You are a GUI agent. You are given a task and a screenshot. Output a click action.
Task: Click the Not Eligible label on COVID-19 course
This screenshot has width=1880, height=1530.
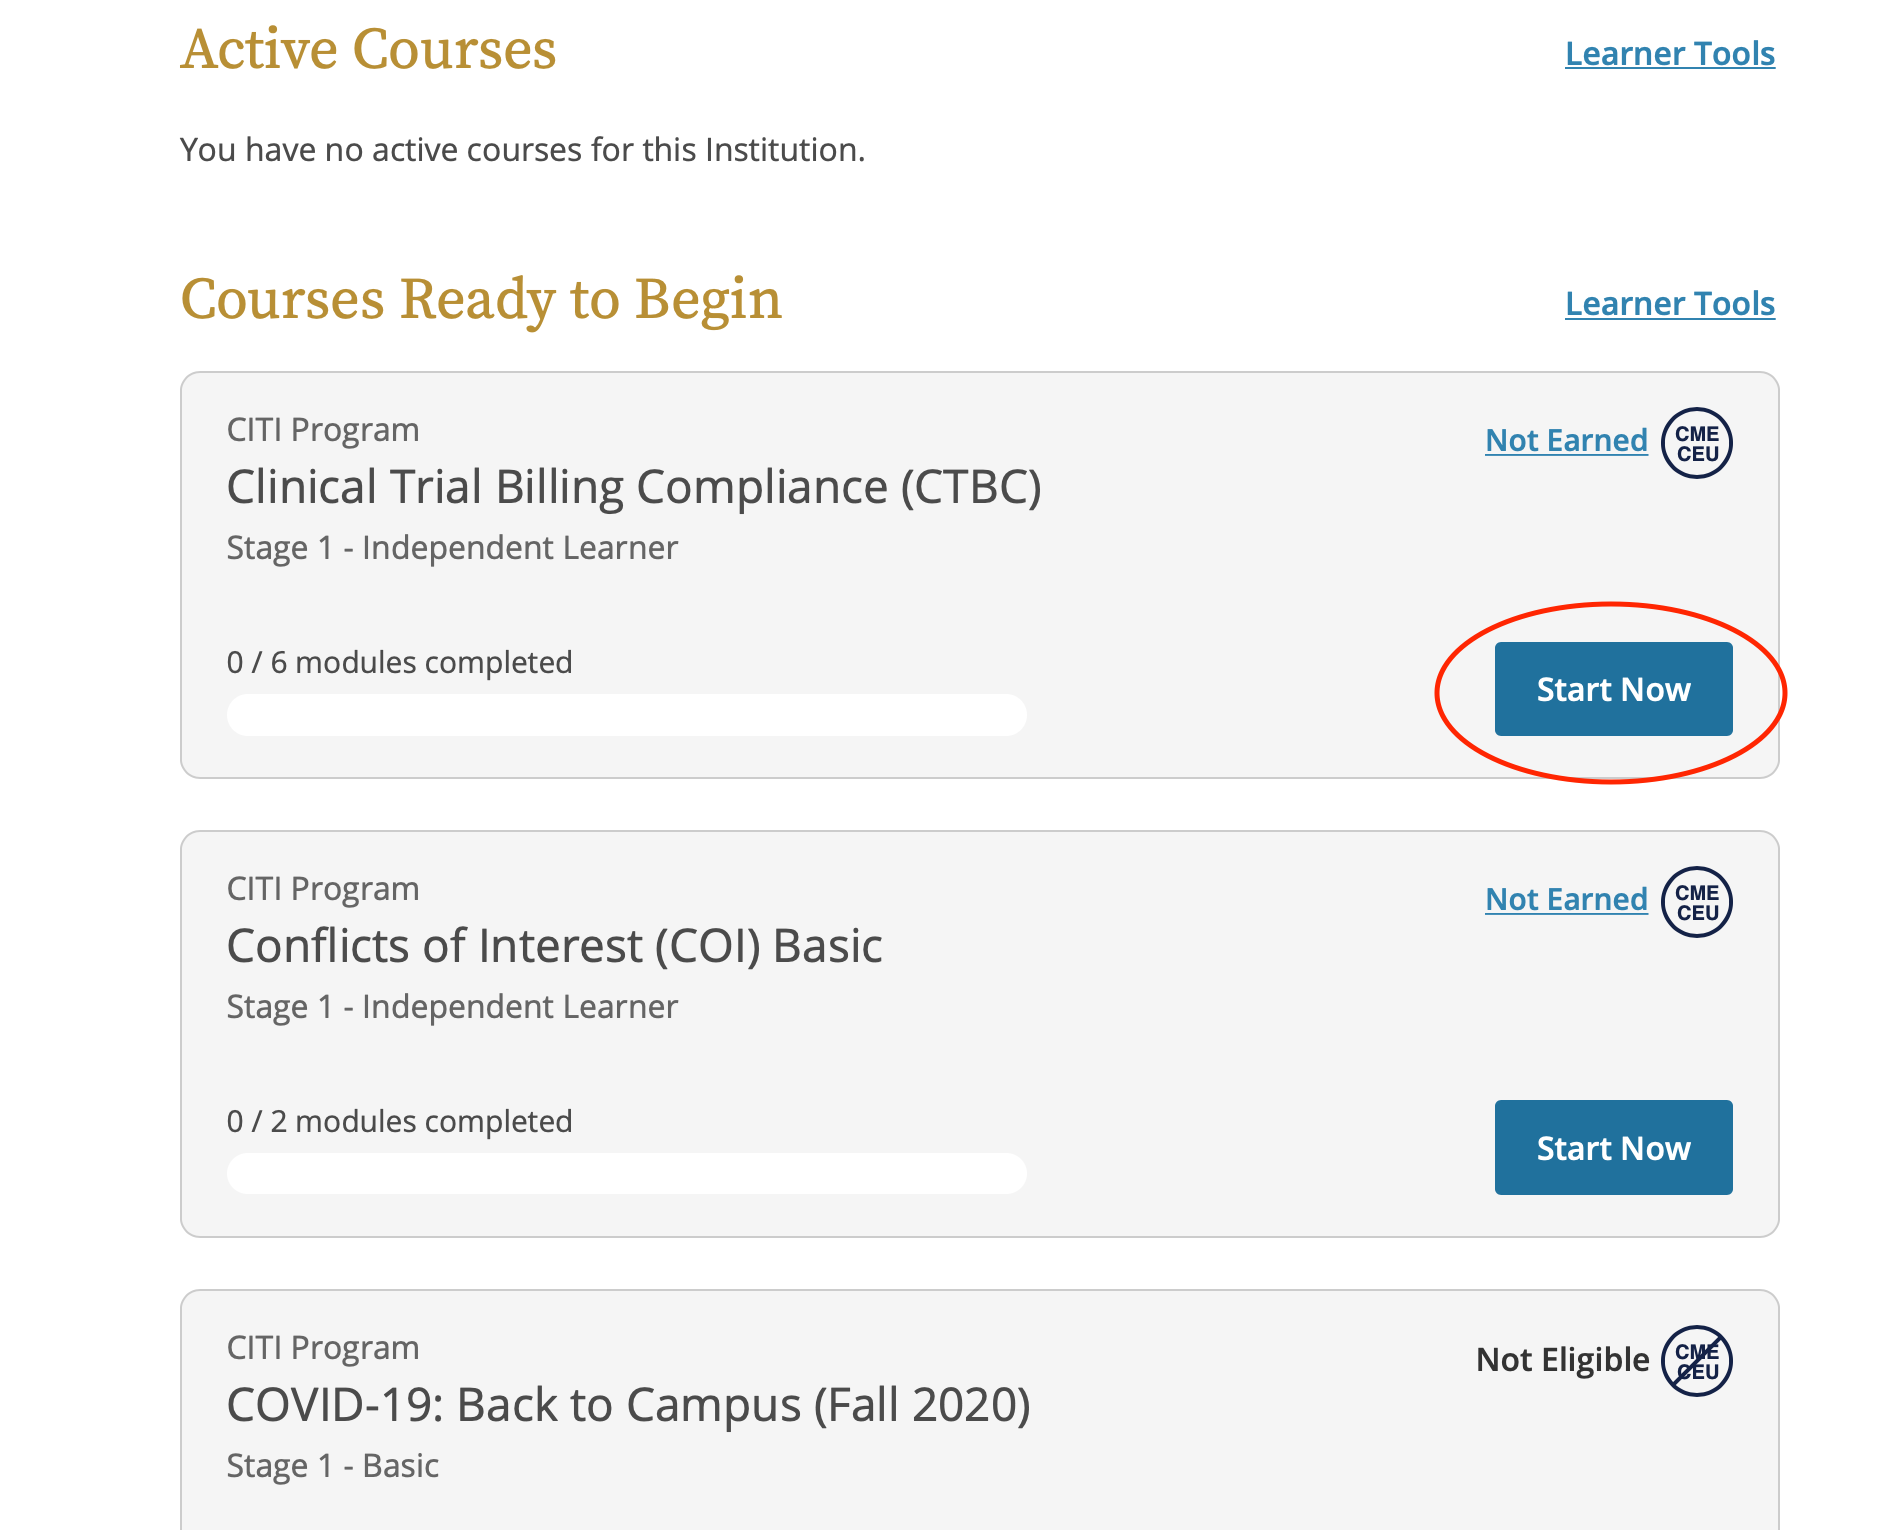point(1561,1360)
